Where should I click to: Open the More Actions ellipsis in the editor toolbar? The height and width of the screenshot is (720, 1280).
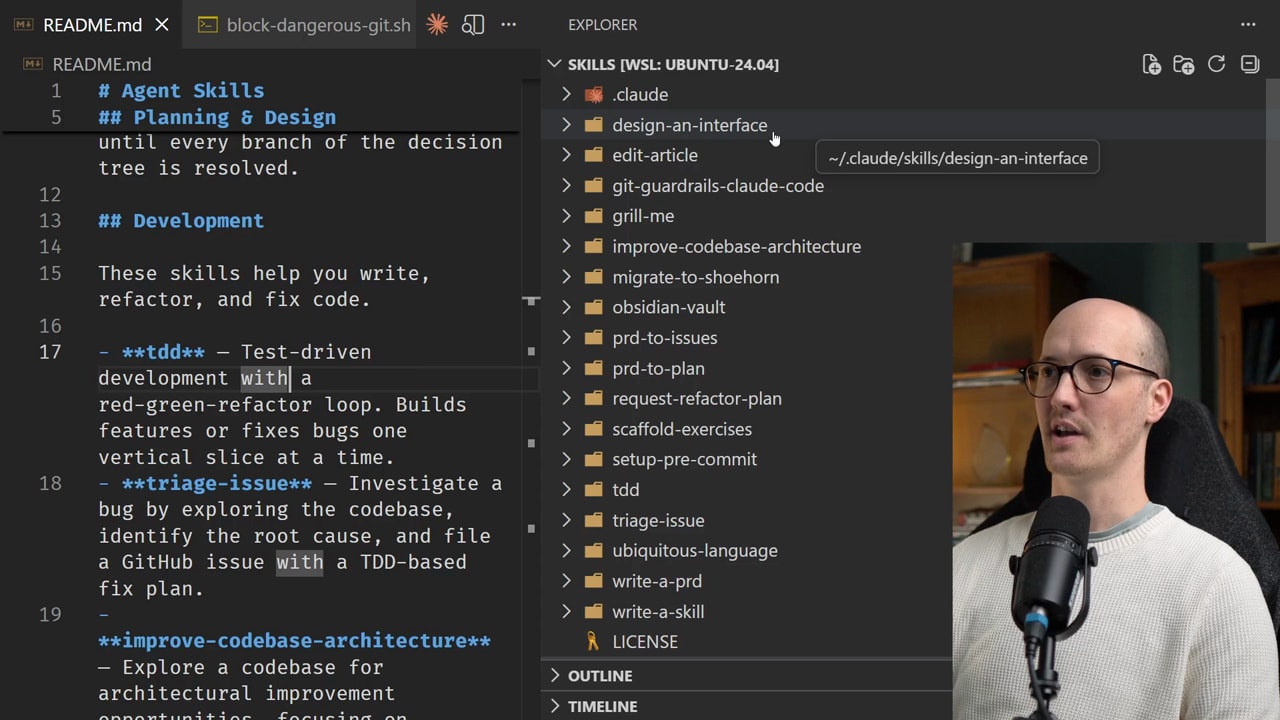(x=508, y=25)
